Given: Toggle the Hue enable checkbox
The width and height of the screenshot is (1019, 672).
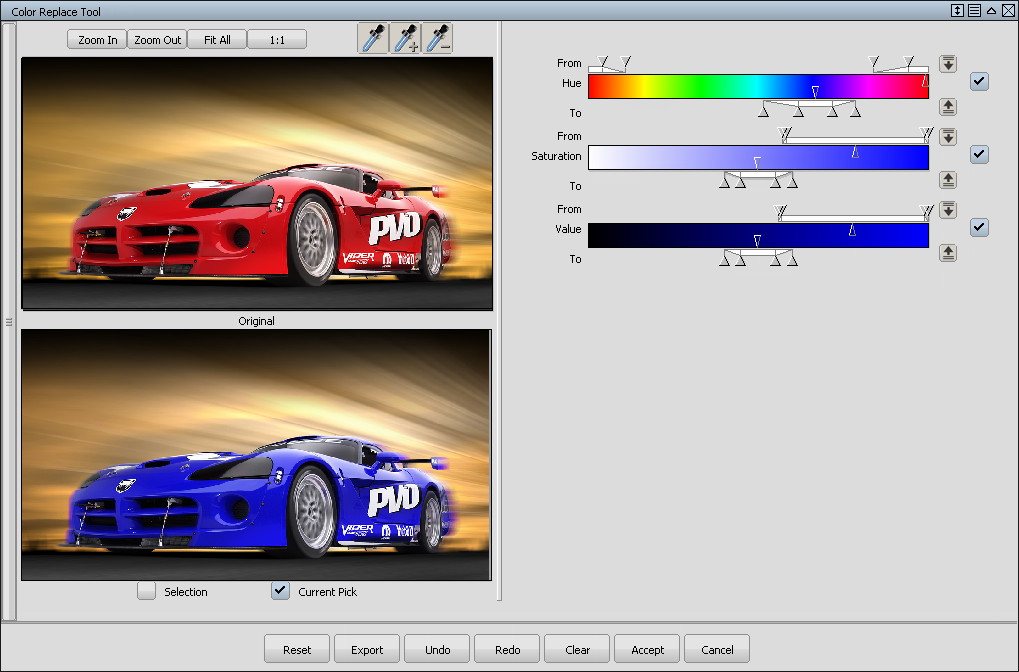Looking at the screenshot, I should (x=979, y=81).
